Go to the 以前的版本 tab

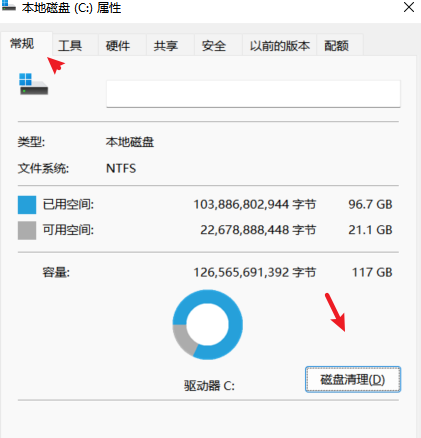(280, 46)
